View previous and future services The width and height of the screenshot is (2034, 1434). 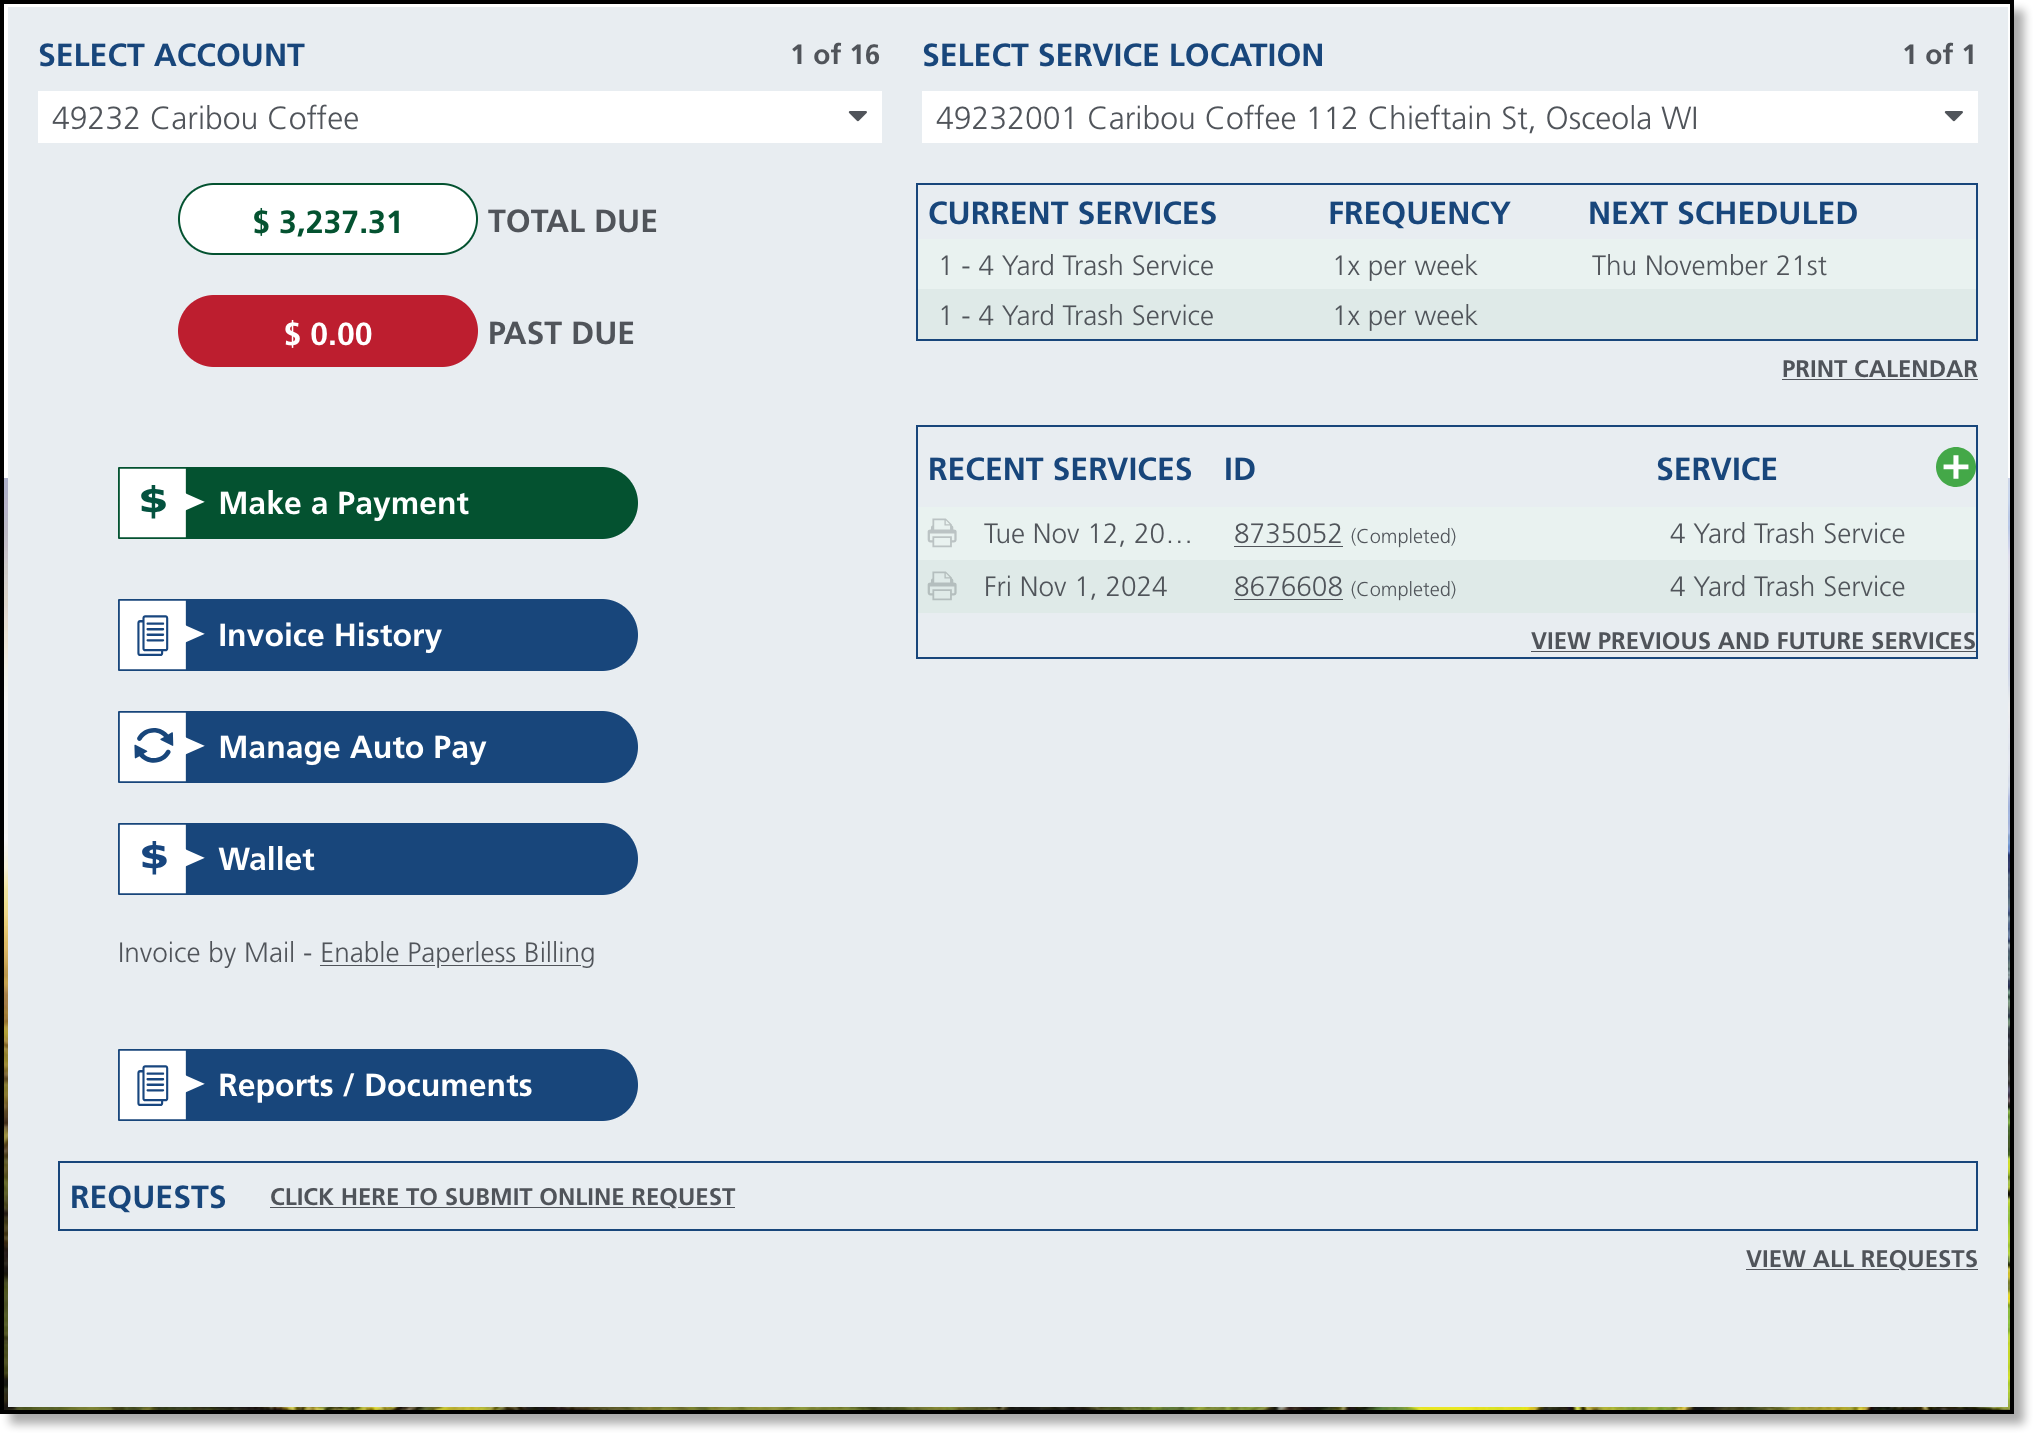(x=1752, y=641)
